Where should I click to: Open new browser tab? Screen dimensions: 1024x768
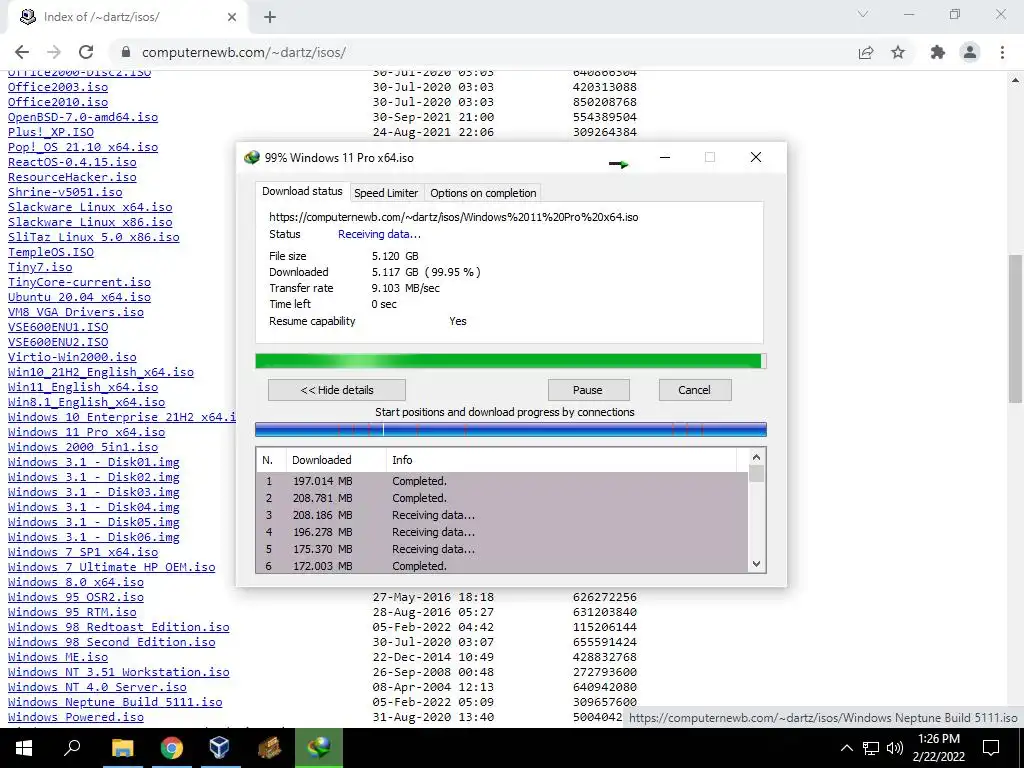point(270,17)
